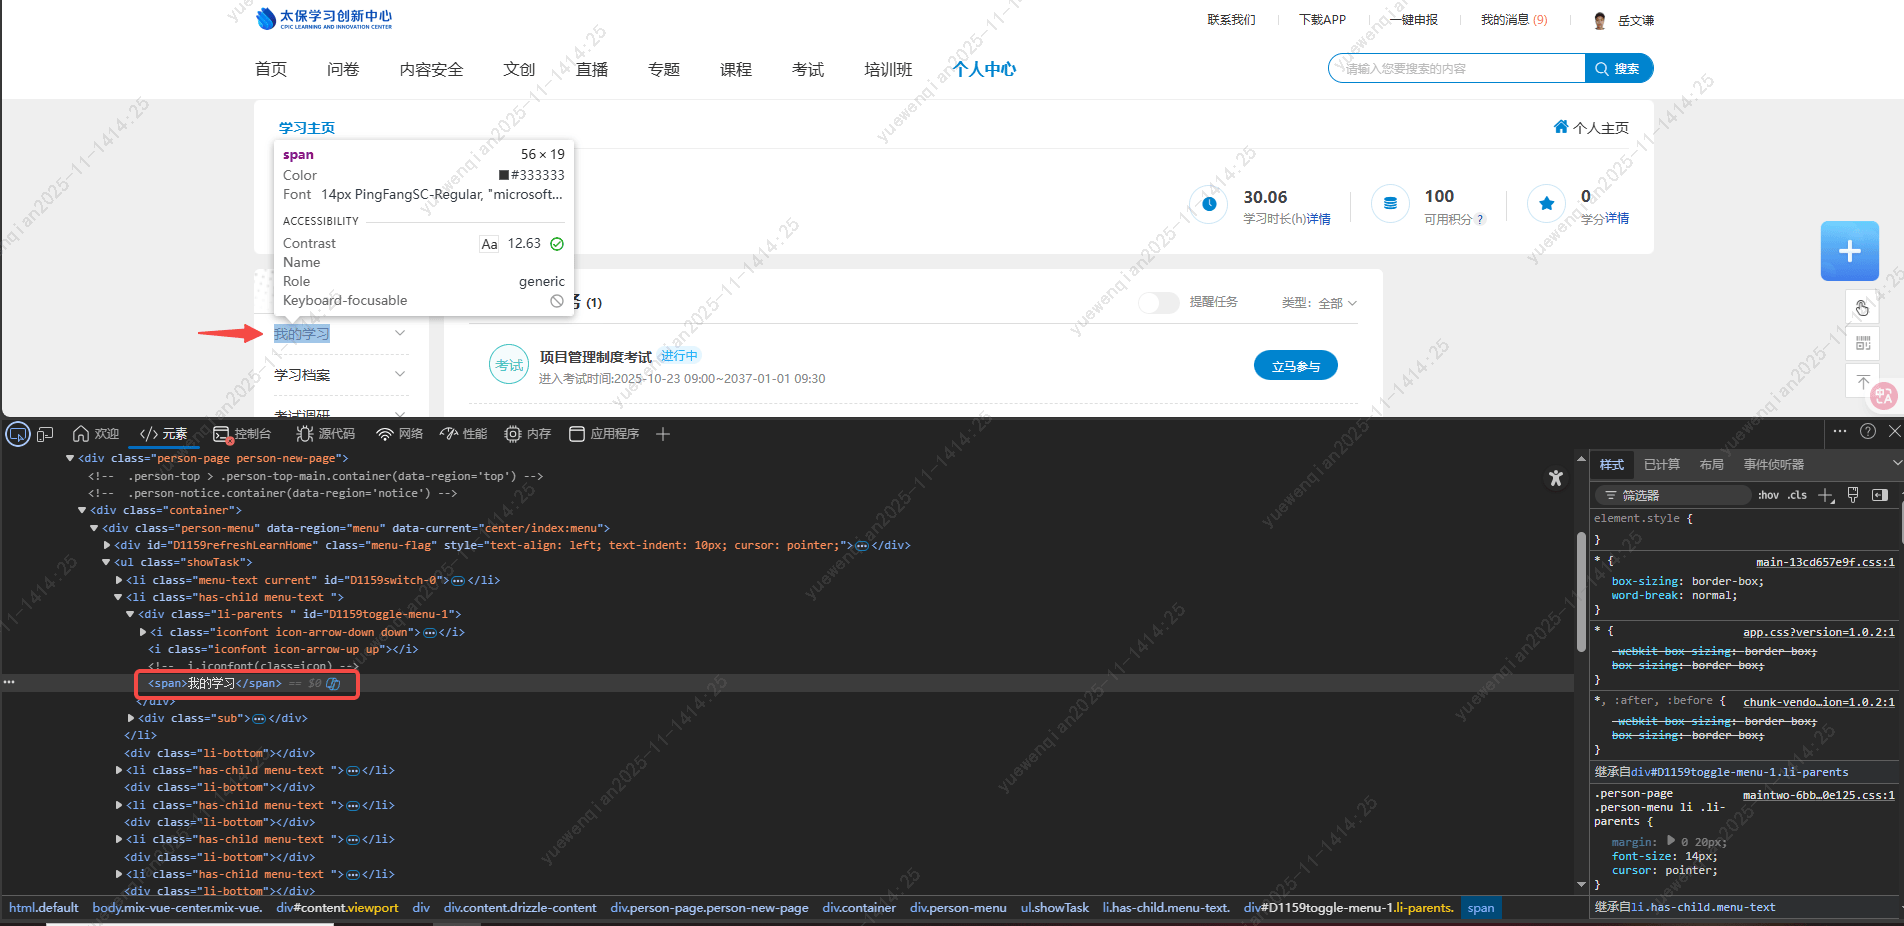The height and width of the screenshot is (926, 1904).
Task: Click the 立马参与 exam button
Action: pos(1295,365)
